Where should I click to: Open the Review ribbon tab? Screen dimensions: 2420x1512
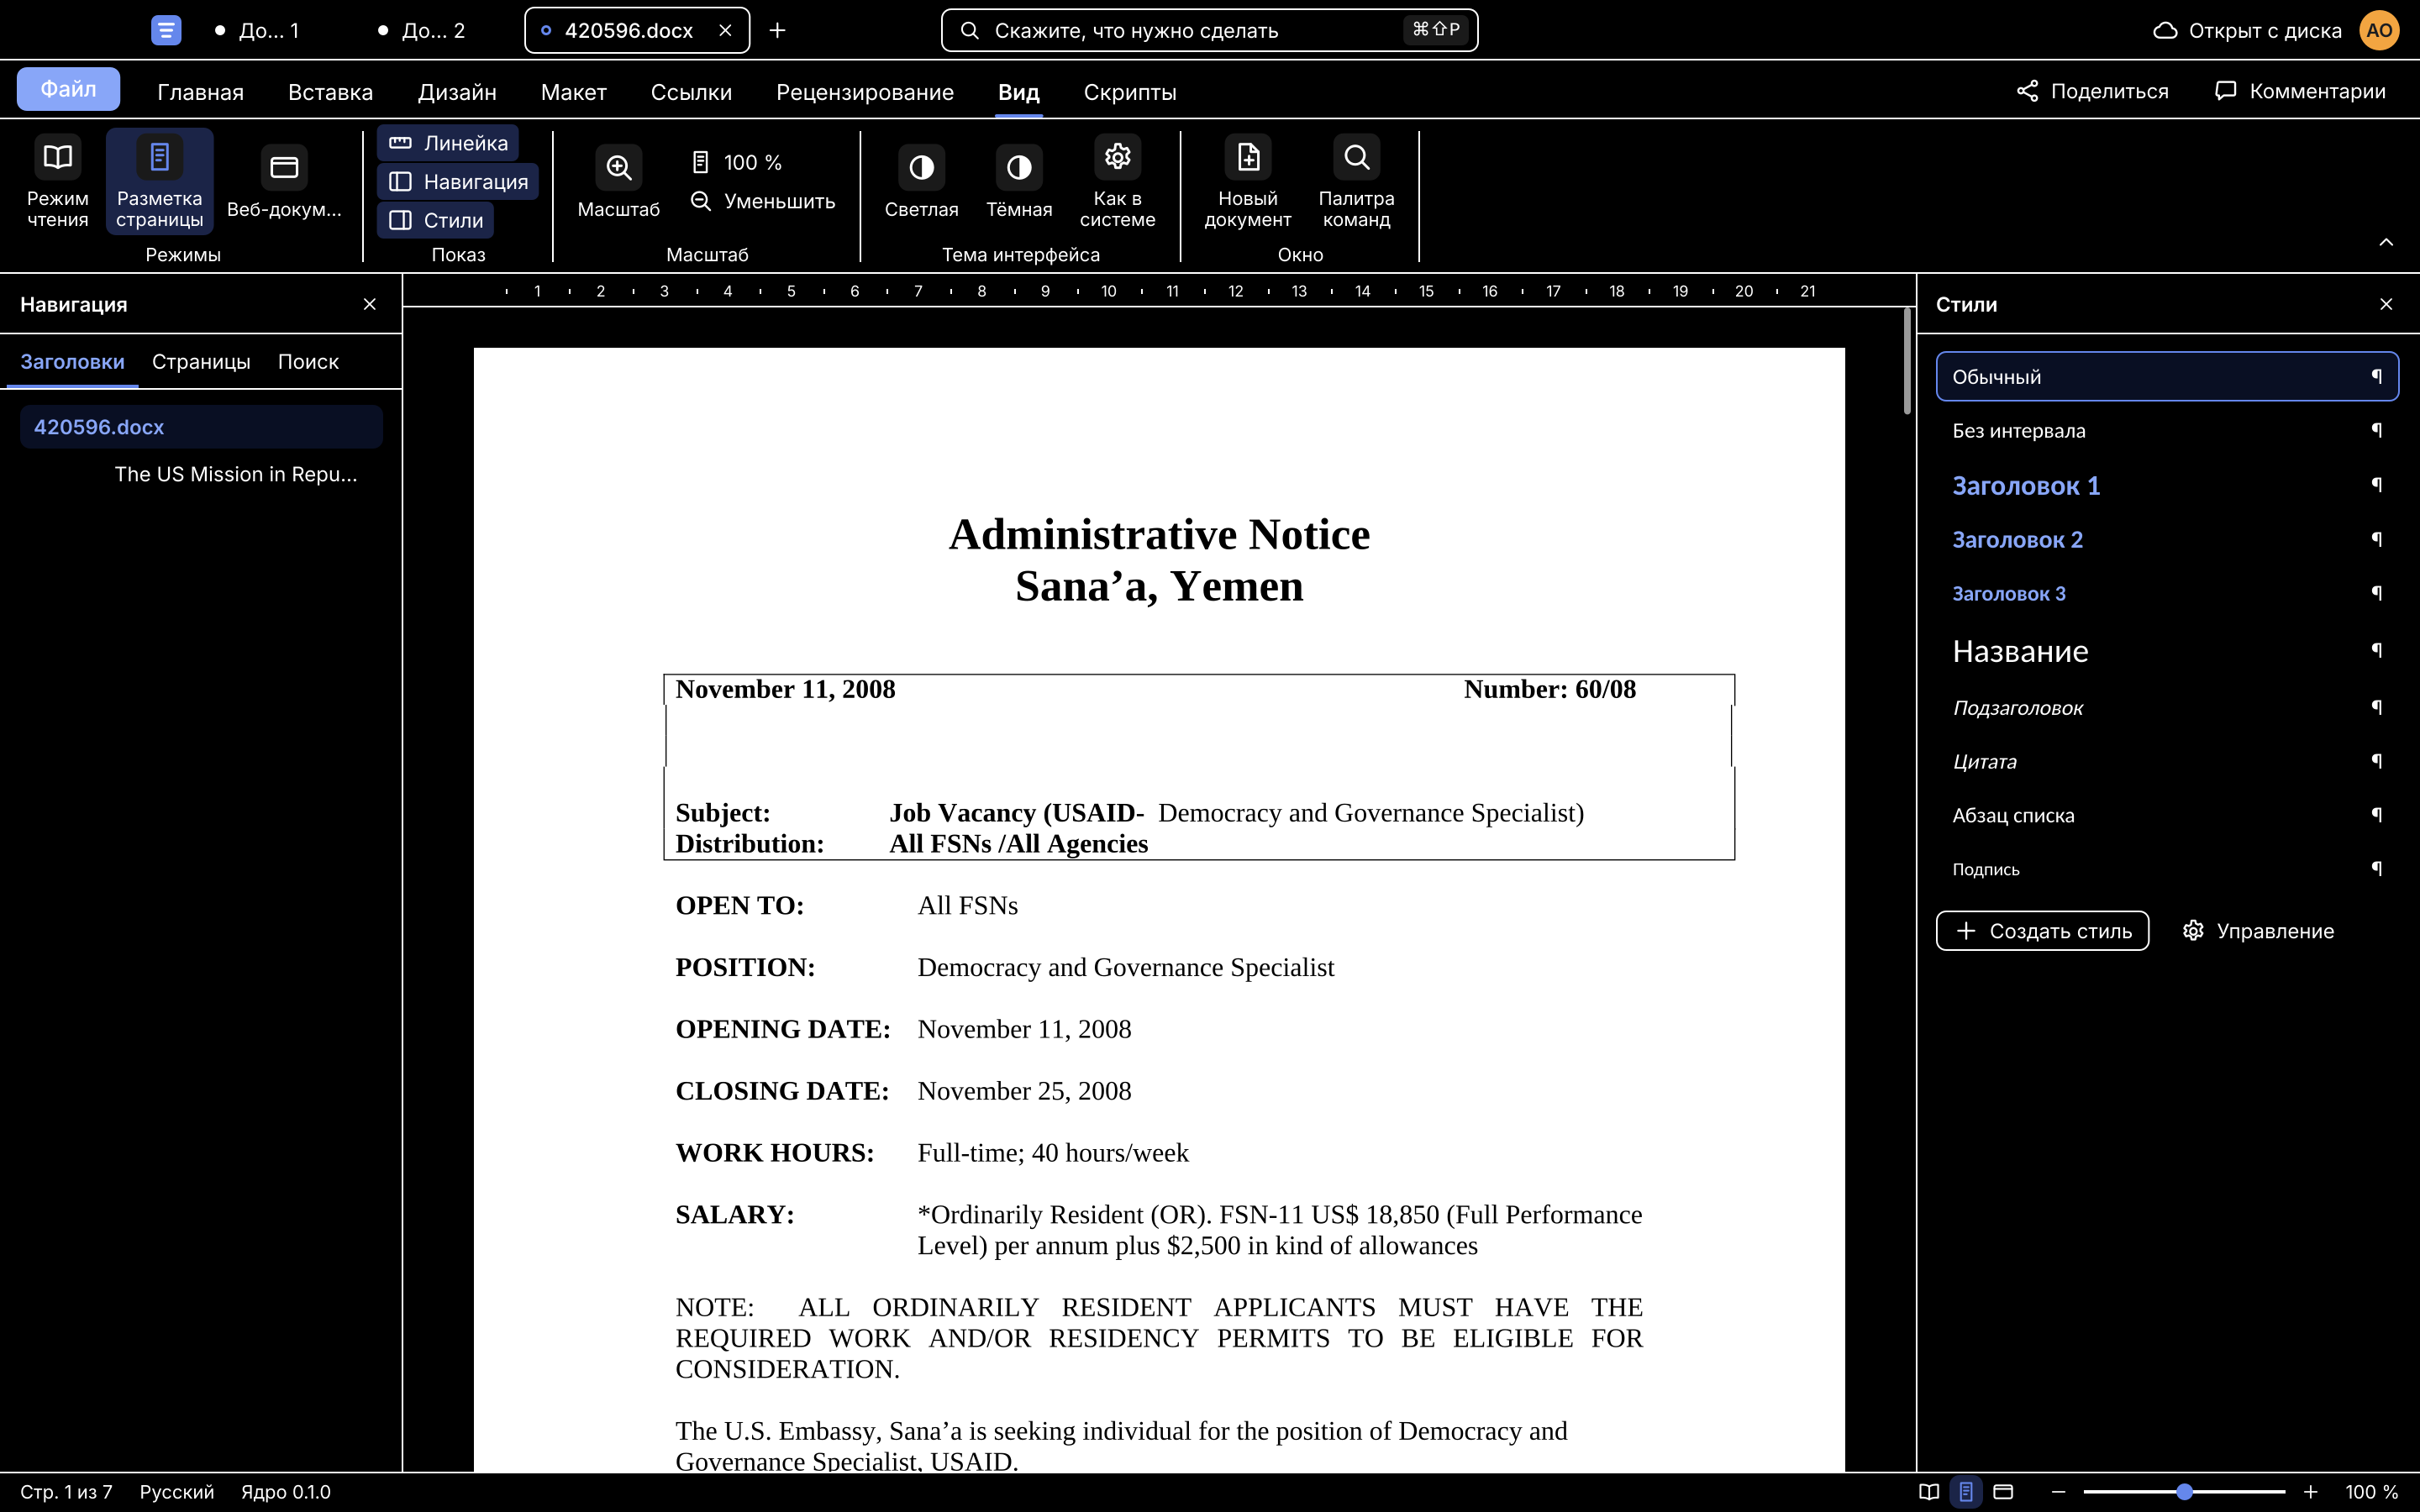864,92
